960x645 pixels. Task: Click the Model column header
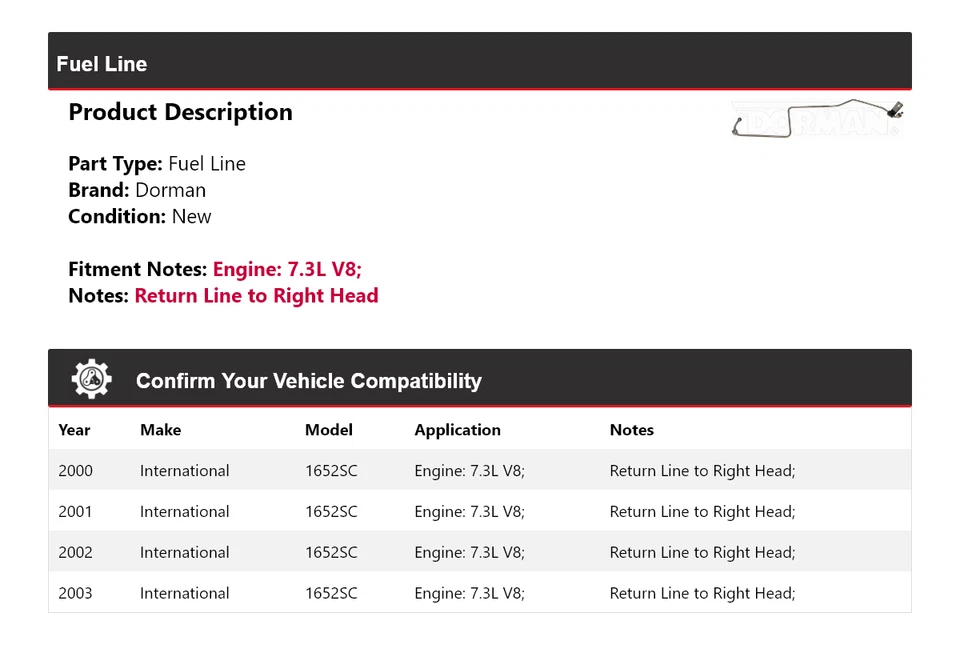point(329,430)
